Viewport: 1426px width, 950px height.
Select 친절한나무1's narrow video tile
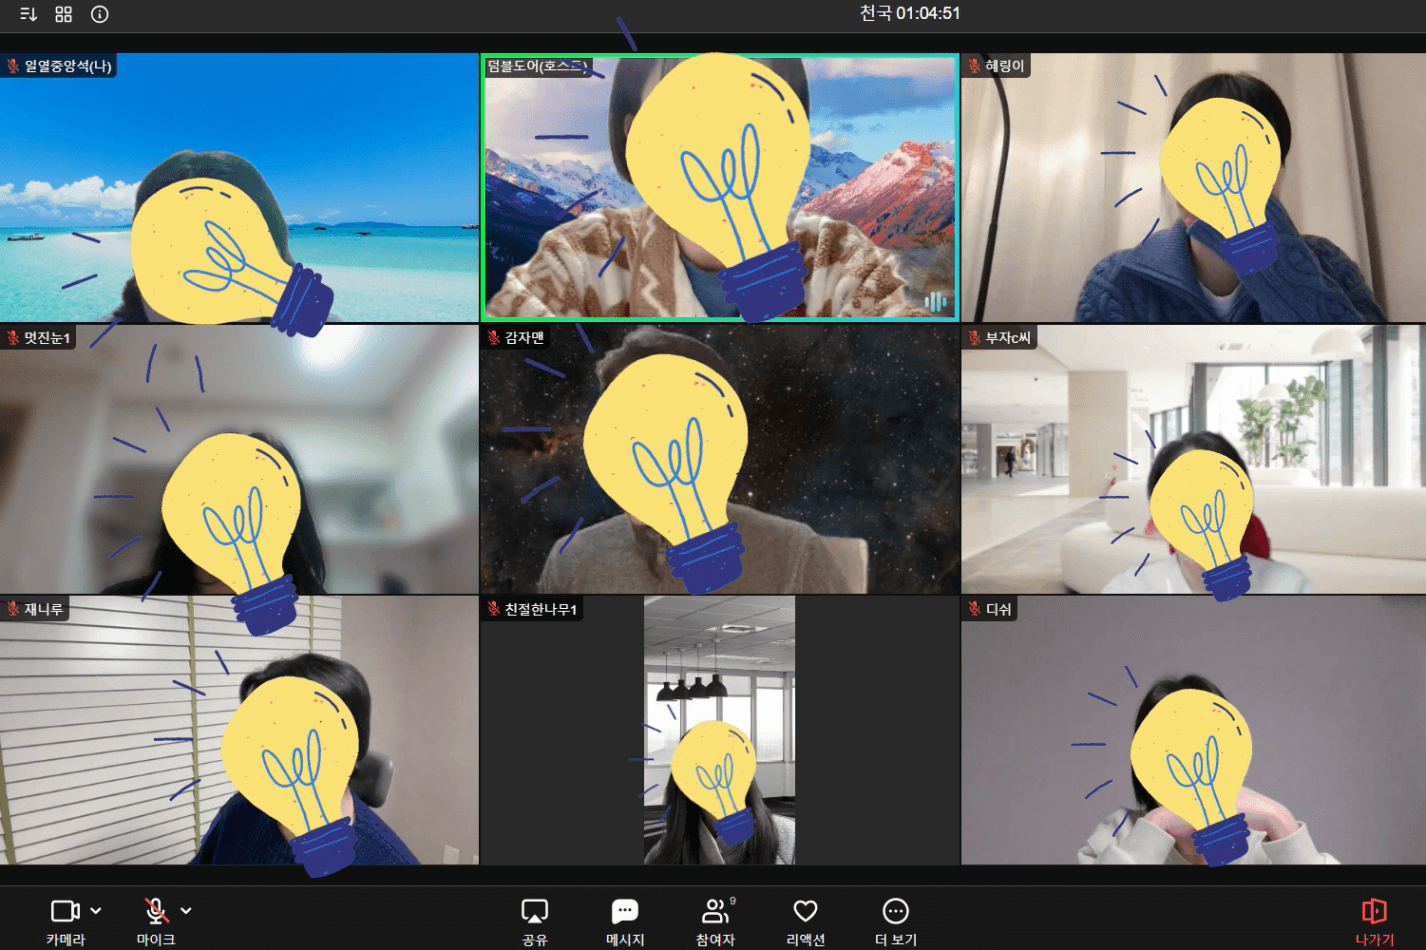tap(720, 731)
